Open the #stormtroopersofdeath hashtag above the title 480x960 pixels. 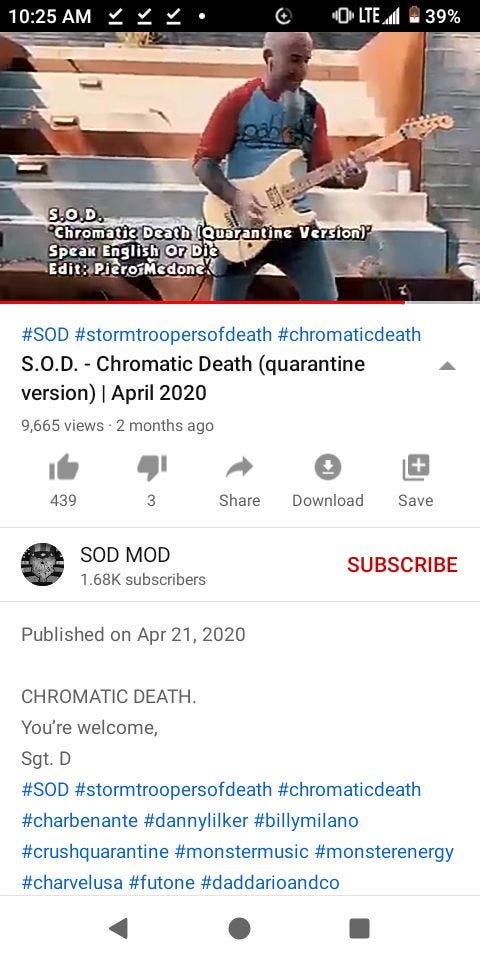click(173, 335)
